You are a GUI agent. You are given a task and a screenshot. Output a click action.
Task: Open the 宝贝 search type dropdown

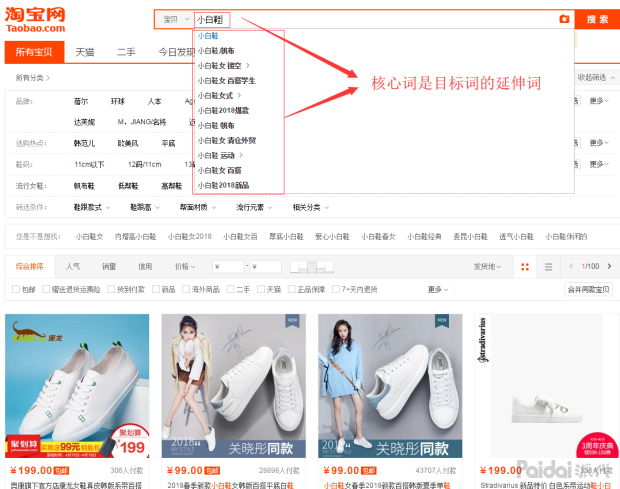point(176,19)
